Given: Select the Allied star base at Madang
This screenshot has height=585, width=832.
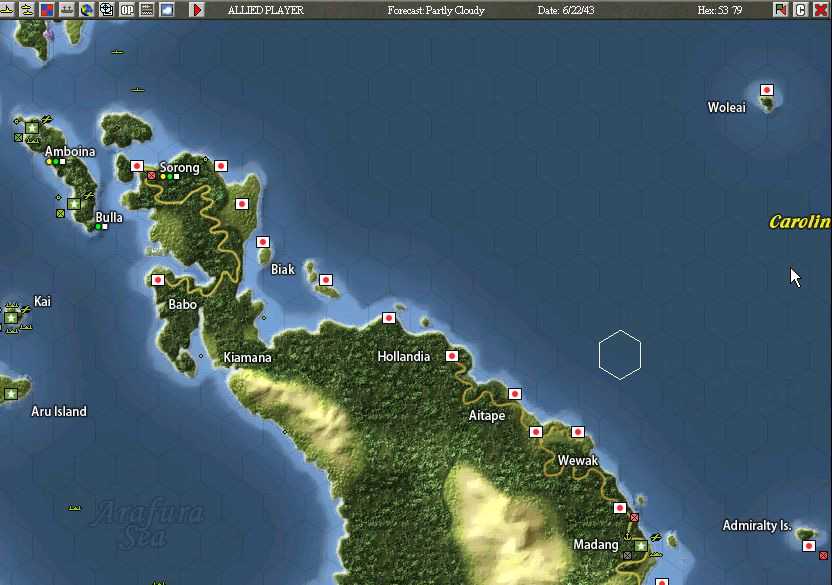Looking at the screenshot, I should [641, 546].
